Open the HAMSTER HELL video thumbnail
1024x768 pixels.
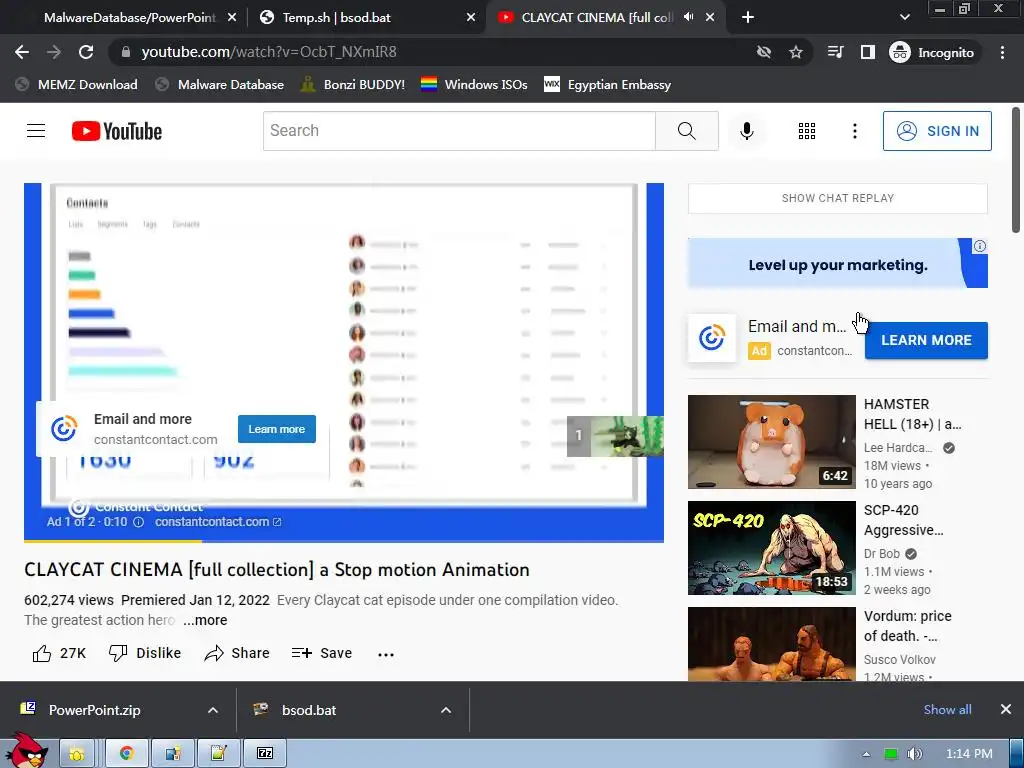[x=771, y=441]
